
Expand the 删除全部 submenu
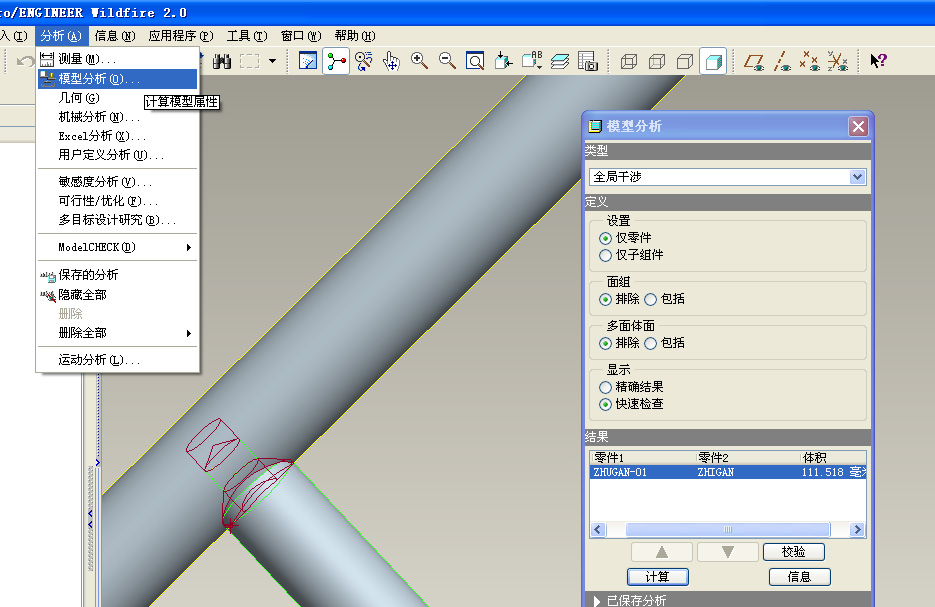(x=117, y=333)
